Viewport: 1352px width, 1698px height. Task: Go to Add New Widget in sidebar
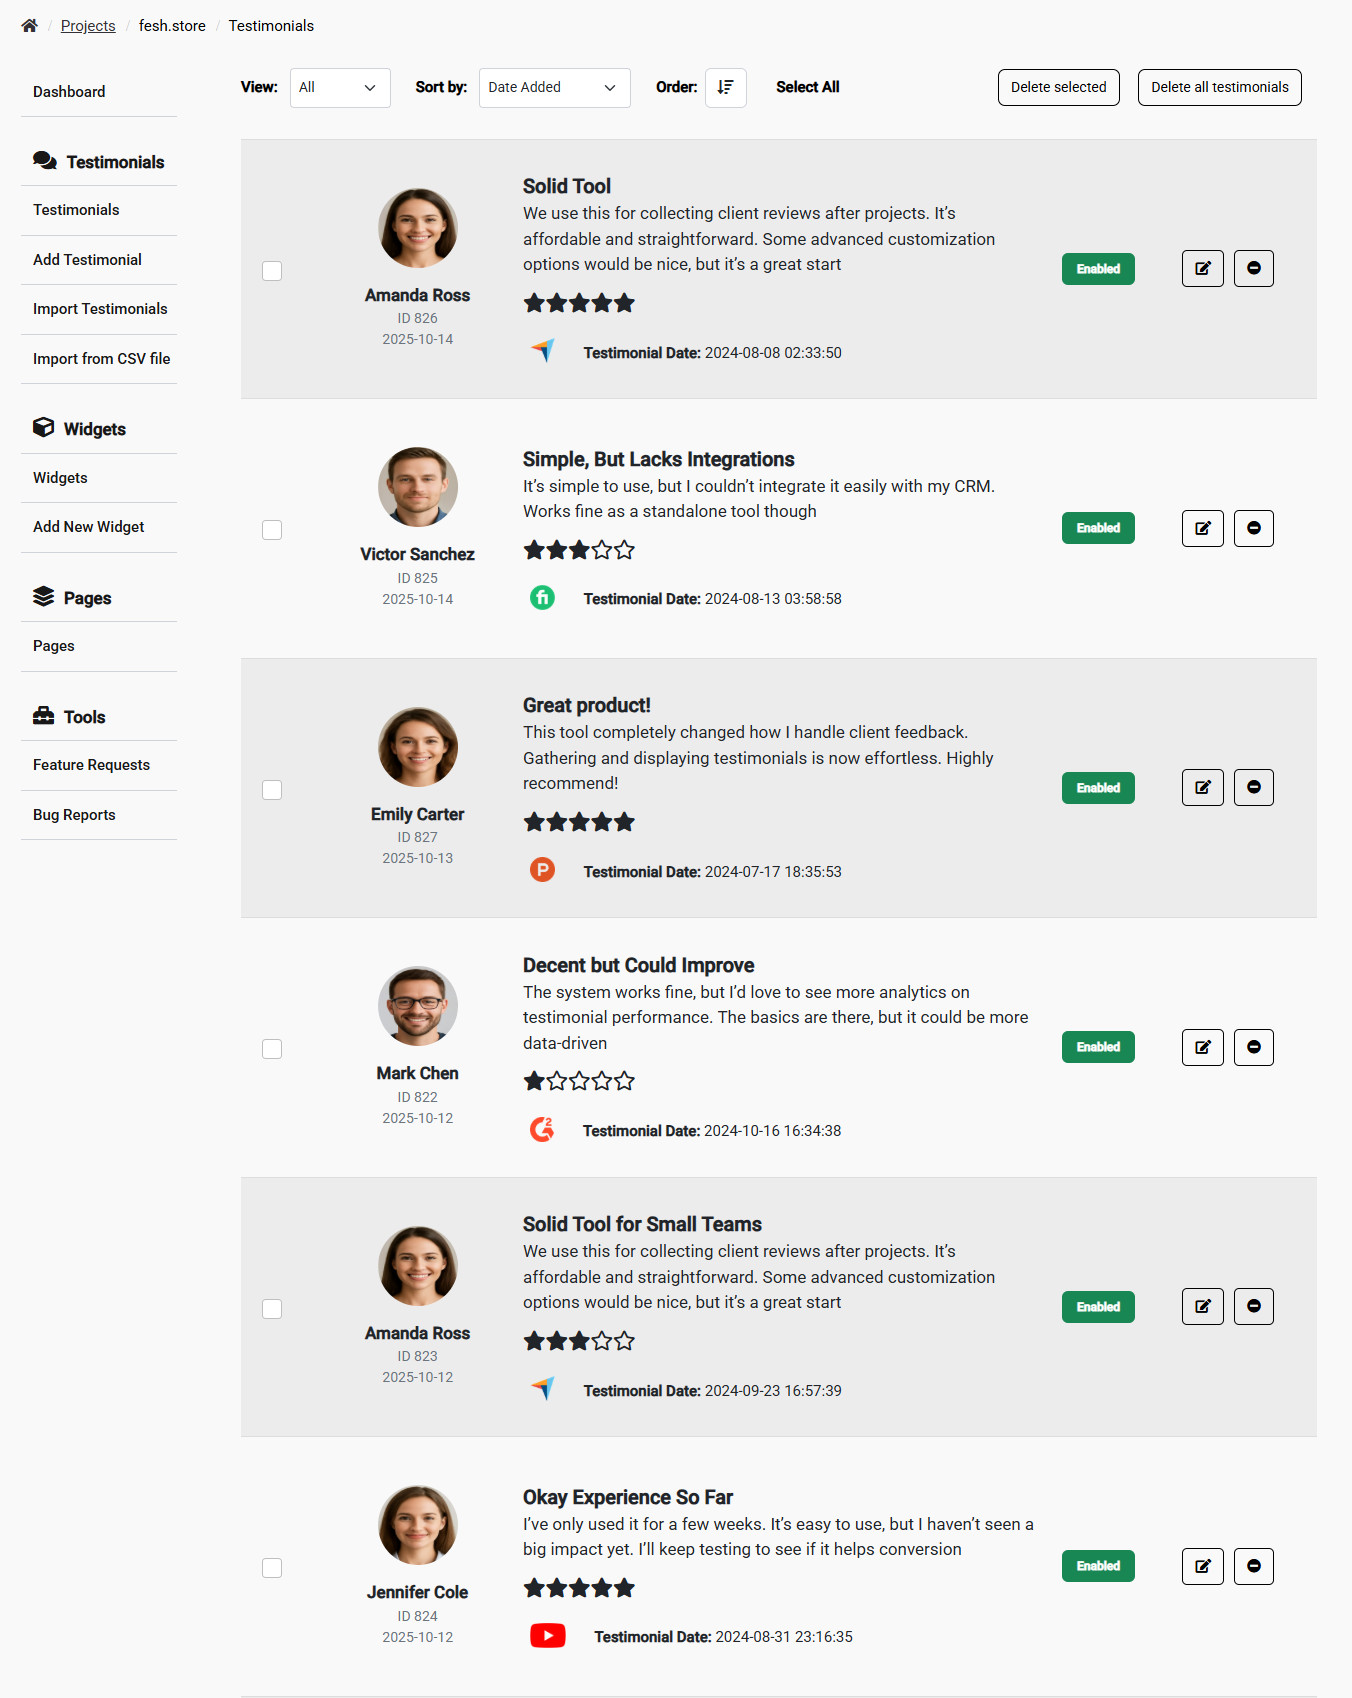88,527
